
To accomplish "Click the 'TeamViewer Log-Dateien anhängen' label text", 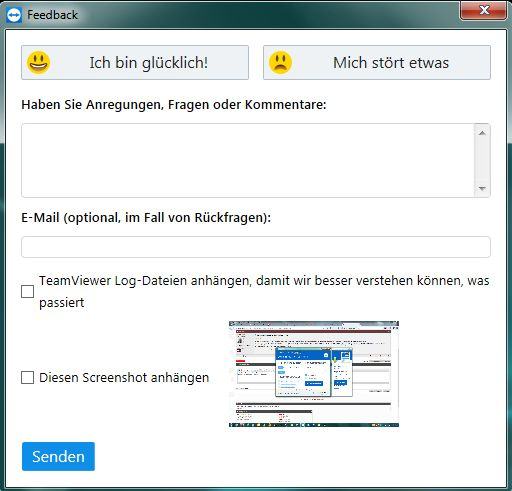I will click(x=264, y=291).
